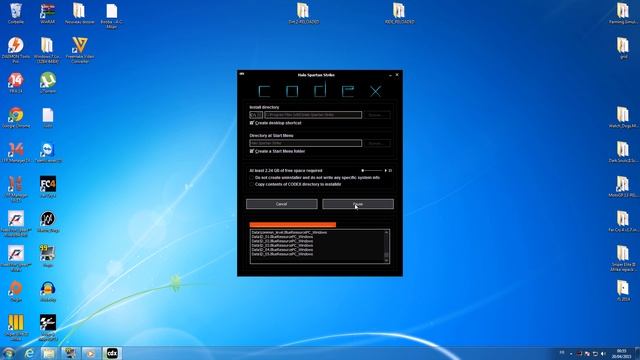Select the FIFA 14 desktop shortcut

16,83
